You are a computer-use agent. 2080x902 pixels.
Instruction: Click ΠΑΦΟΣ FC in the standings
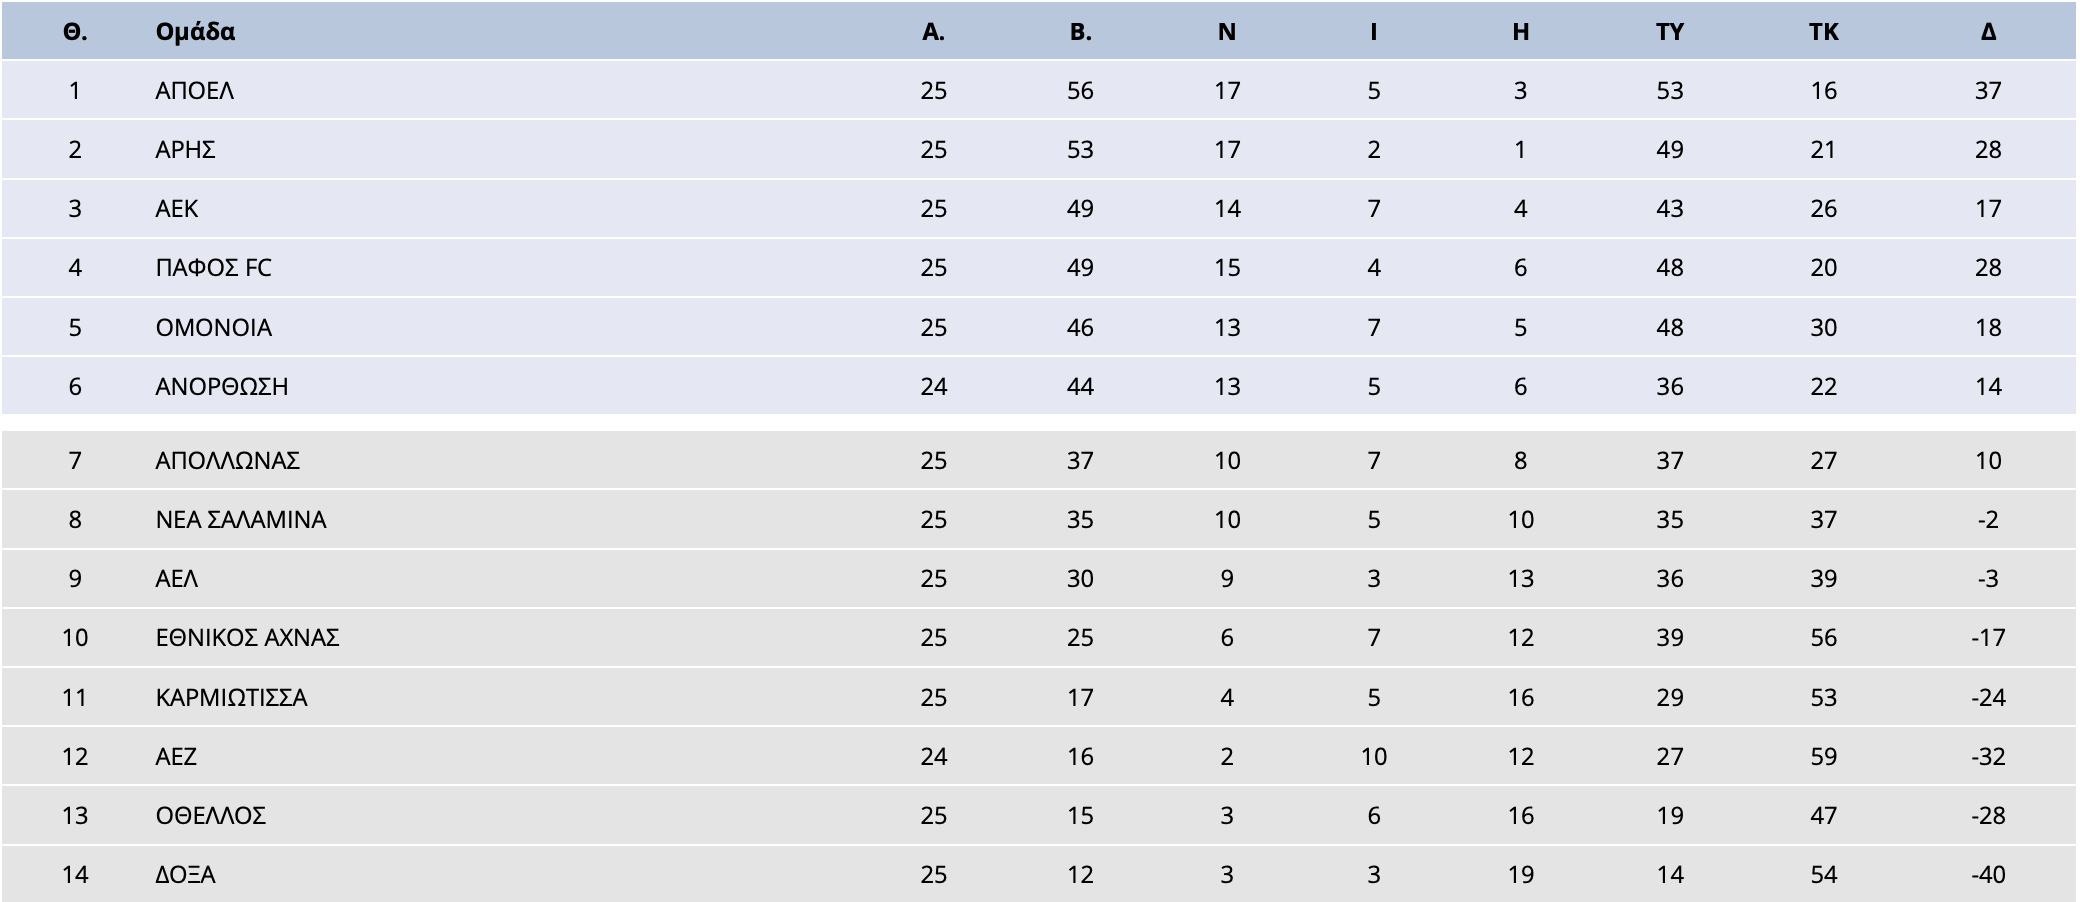point(213,268)
